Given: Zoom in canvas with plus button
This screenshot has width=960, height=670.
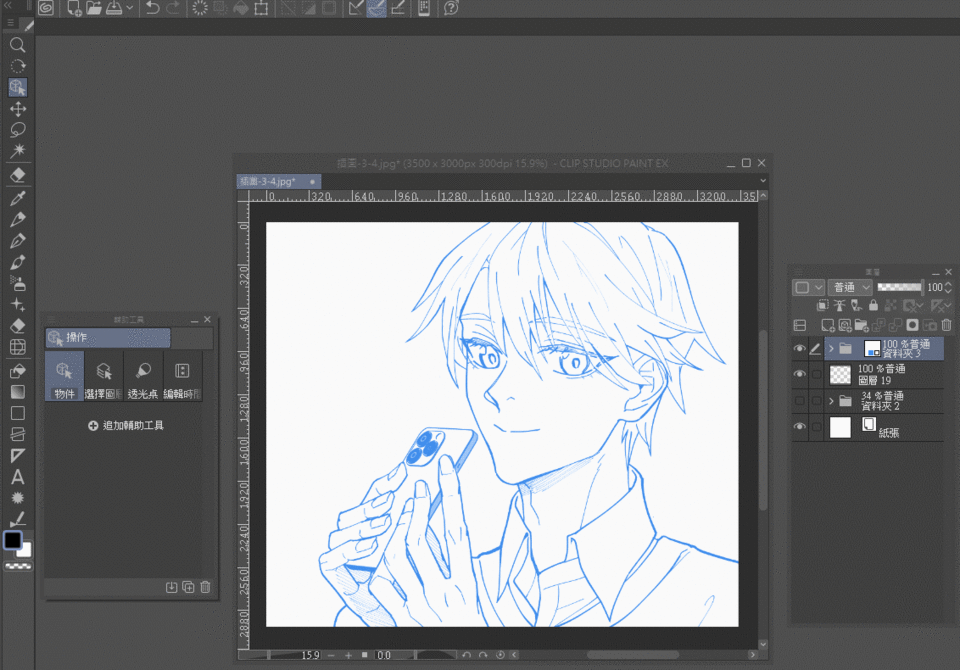Looking at the screenshot, I should pyautogui.click(x=348, y=655).
